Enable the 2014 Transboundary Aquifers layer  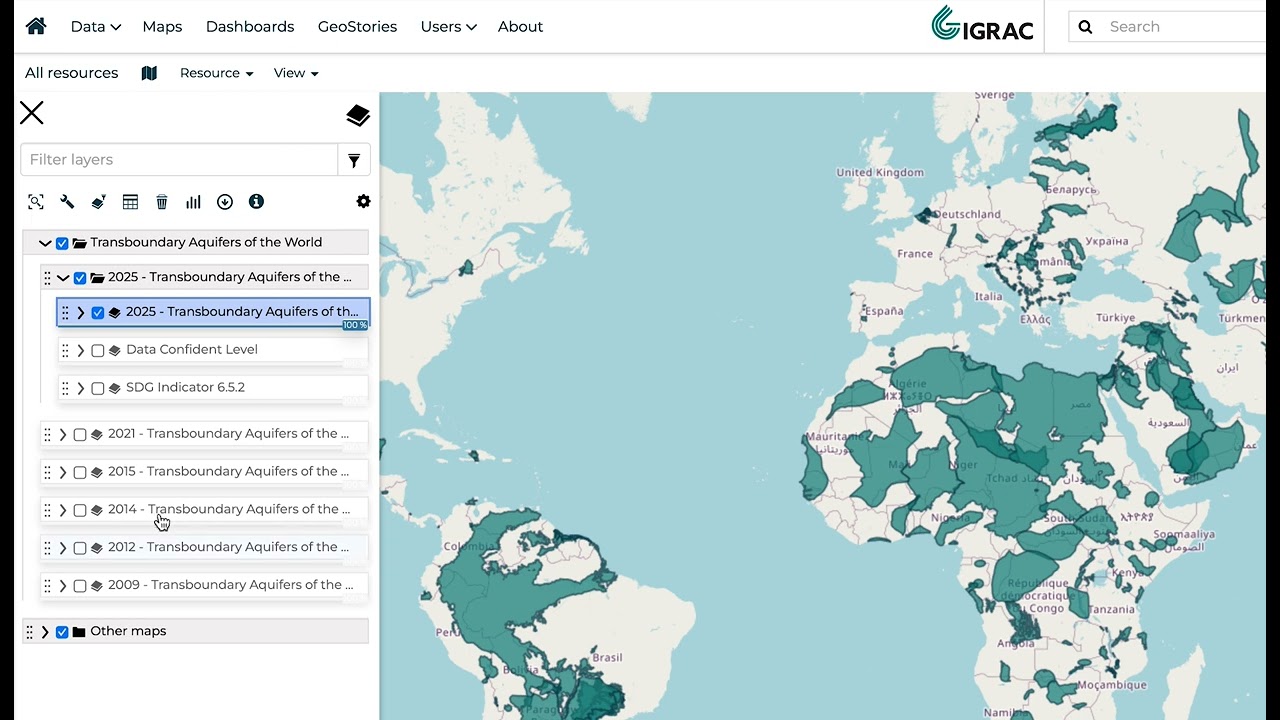(80, 510)
